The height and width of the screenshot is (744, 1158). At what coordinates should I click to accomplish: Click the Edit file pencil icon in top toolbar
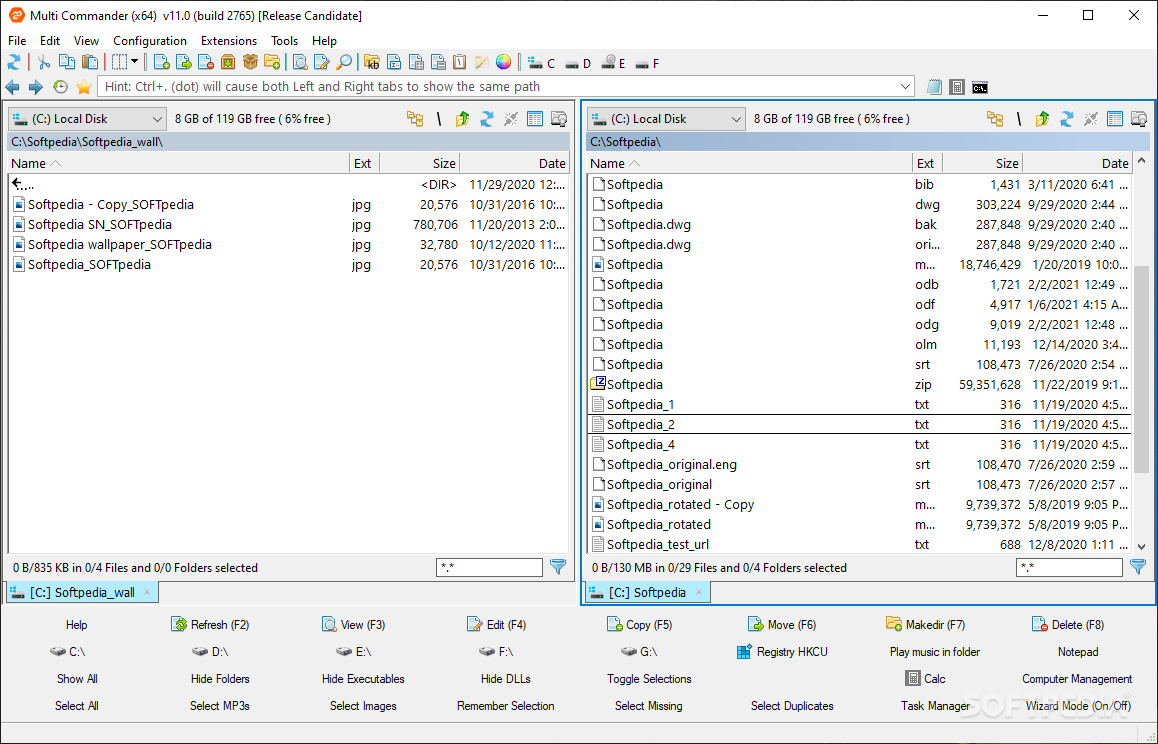(321, 63)
